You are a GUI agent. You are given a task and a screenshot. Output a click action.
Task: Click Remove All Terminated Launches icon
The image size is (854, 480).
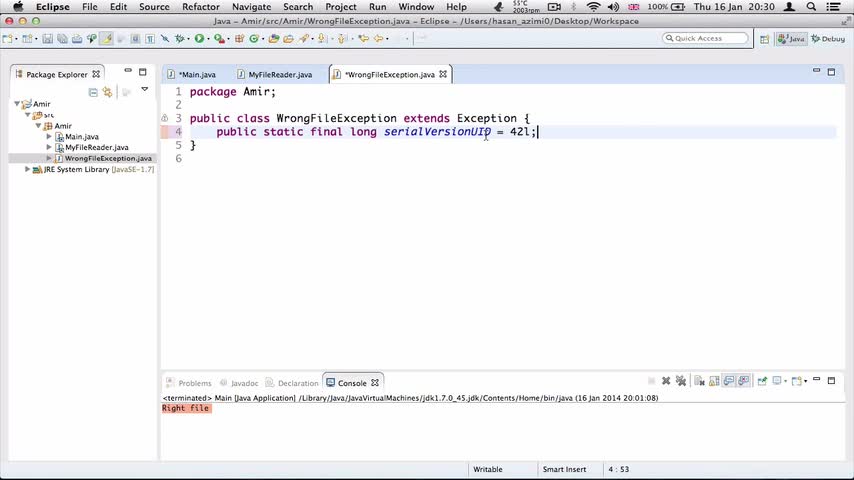tap(681, 381)
